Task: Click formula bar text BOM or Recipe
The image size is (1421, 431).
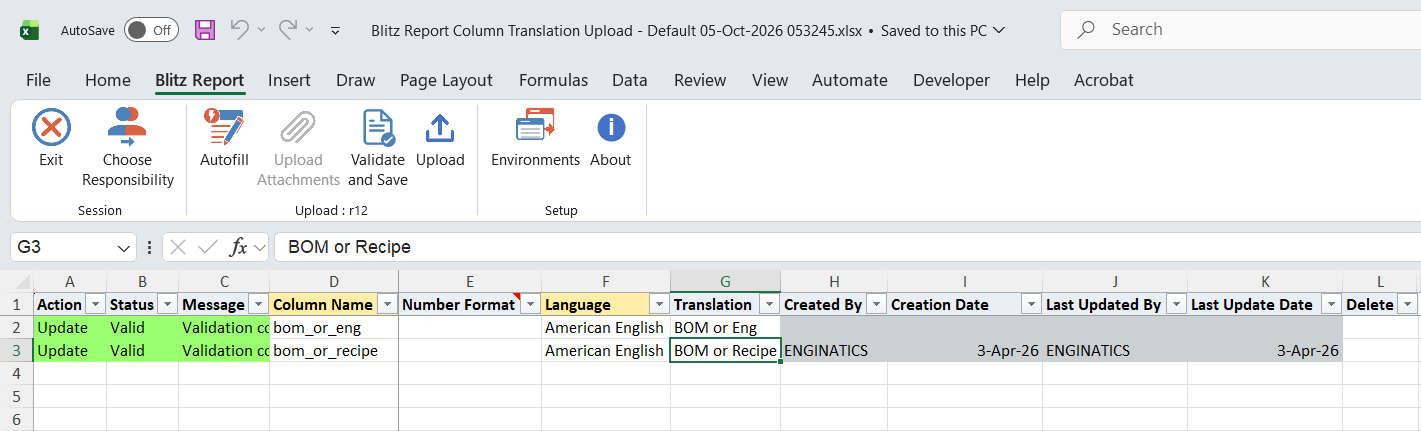Action: 349,247
